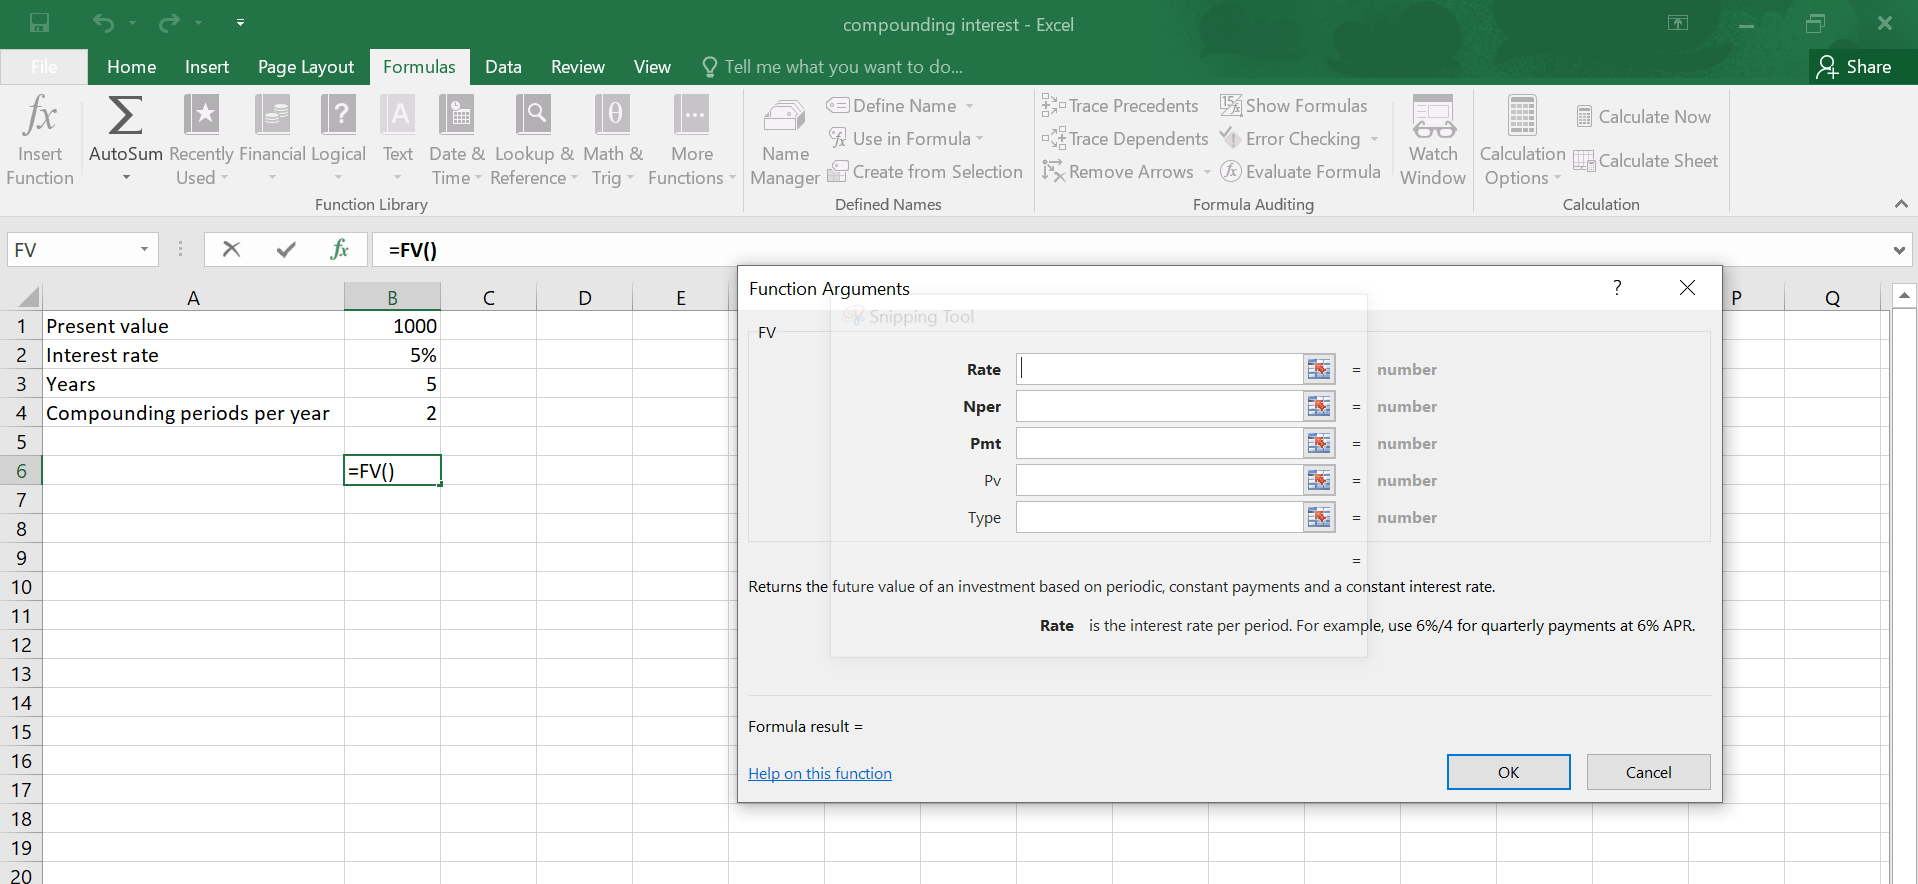Open More Functions menu
The height and width of the screenshot is (884, 1918).
coord(691,140)
